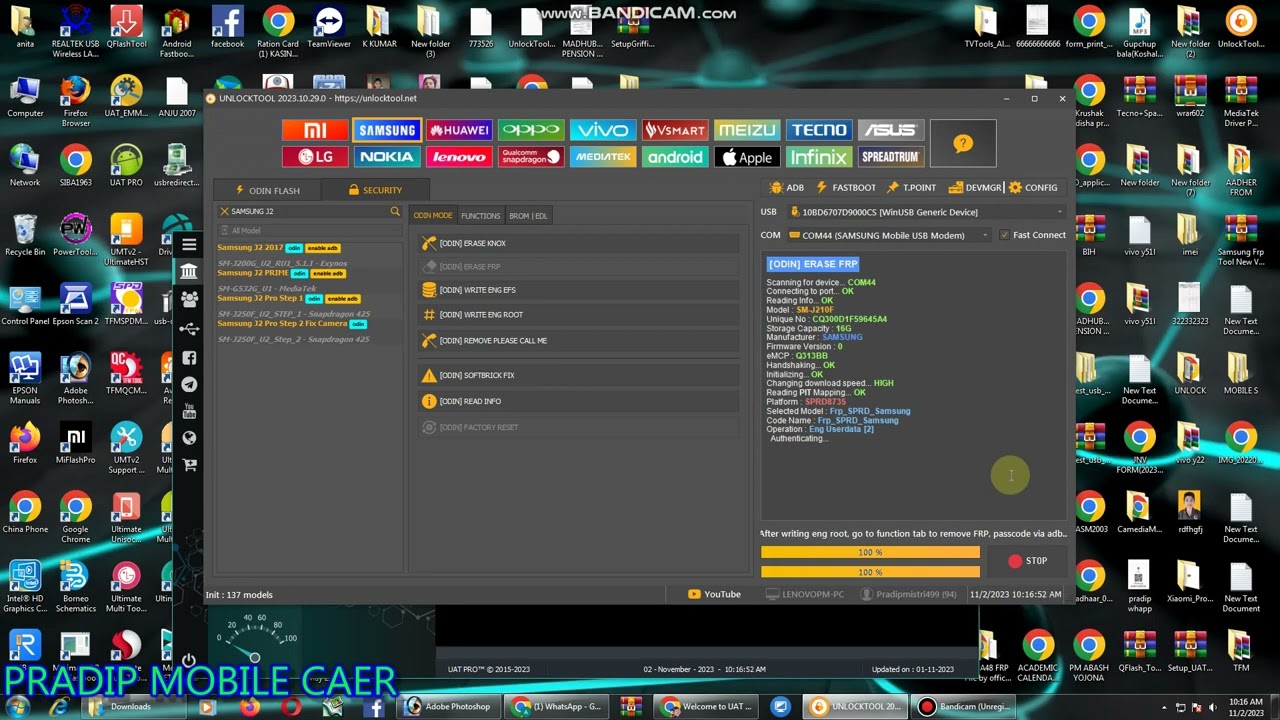Pick the OPPO brand tile
The width and height of the screenshot is (1280, 720).
531,130
